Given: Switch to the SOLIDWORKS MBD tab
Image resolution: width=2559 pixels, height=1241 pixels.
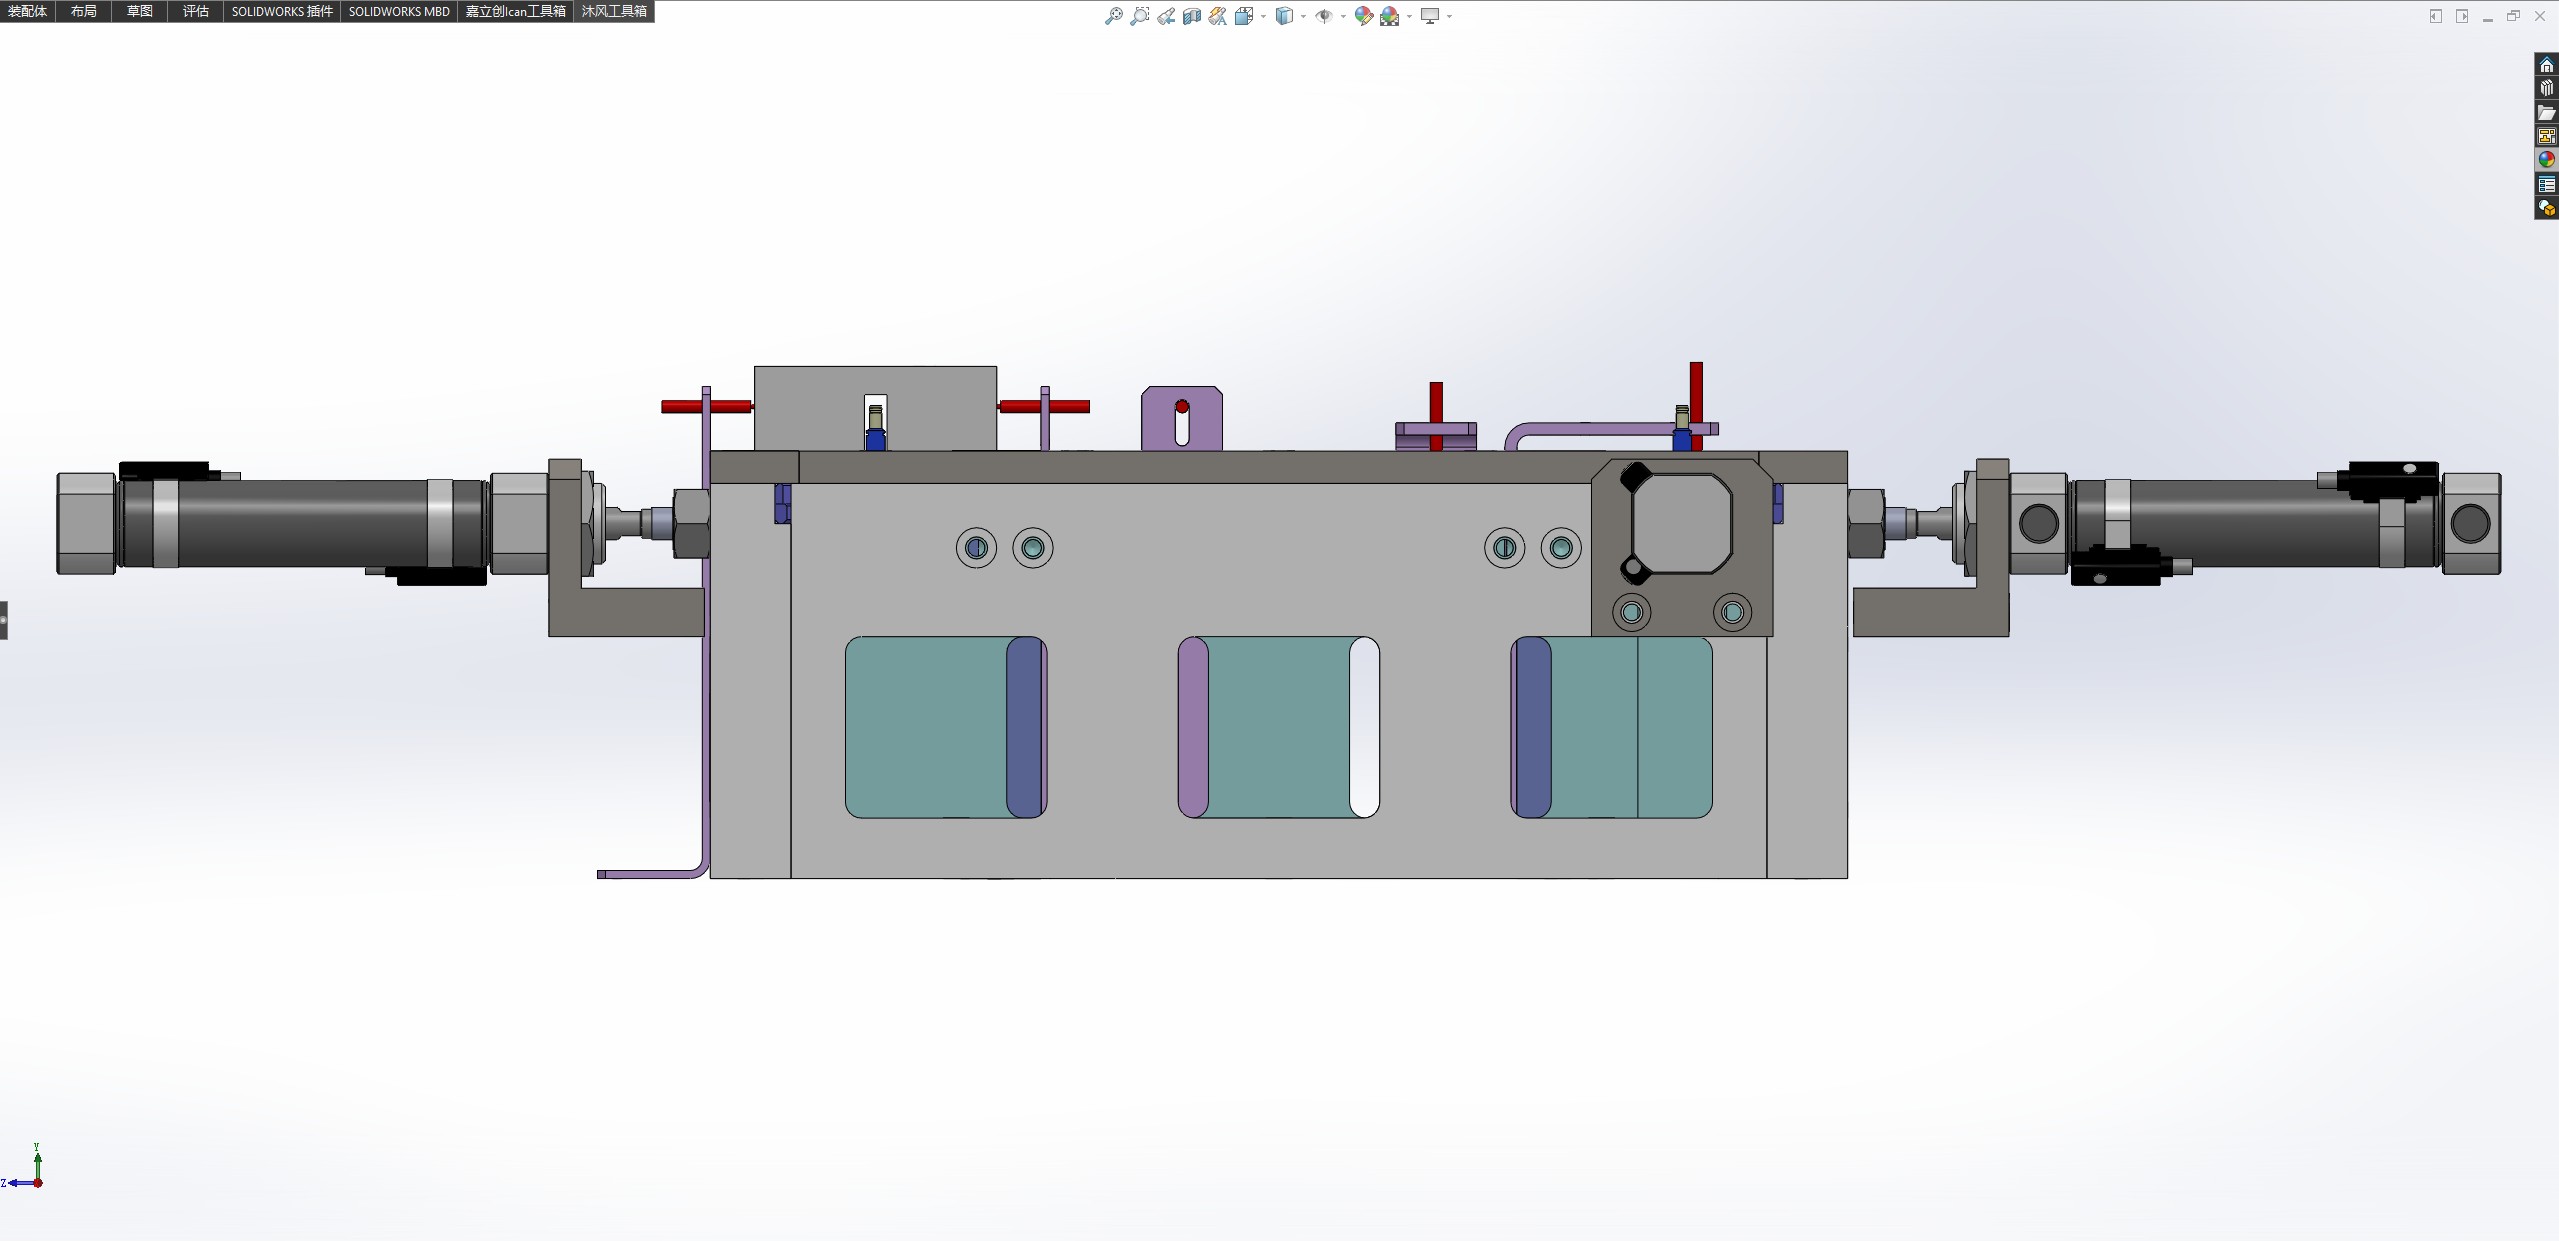Looking at the screenshot, I should point(399,11).
